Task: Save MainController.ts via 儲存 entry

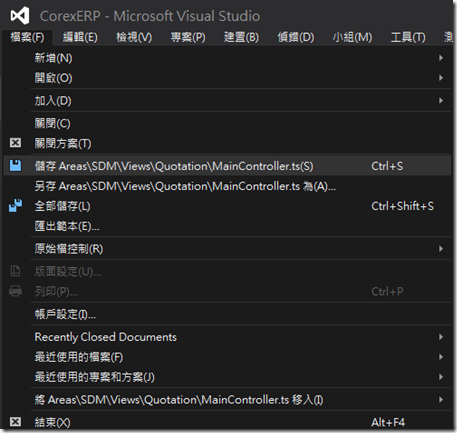Action: coord(227,166)
